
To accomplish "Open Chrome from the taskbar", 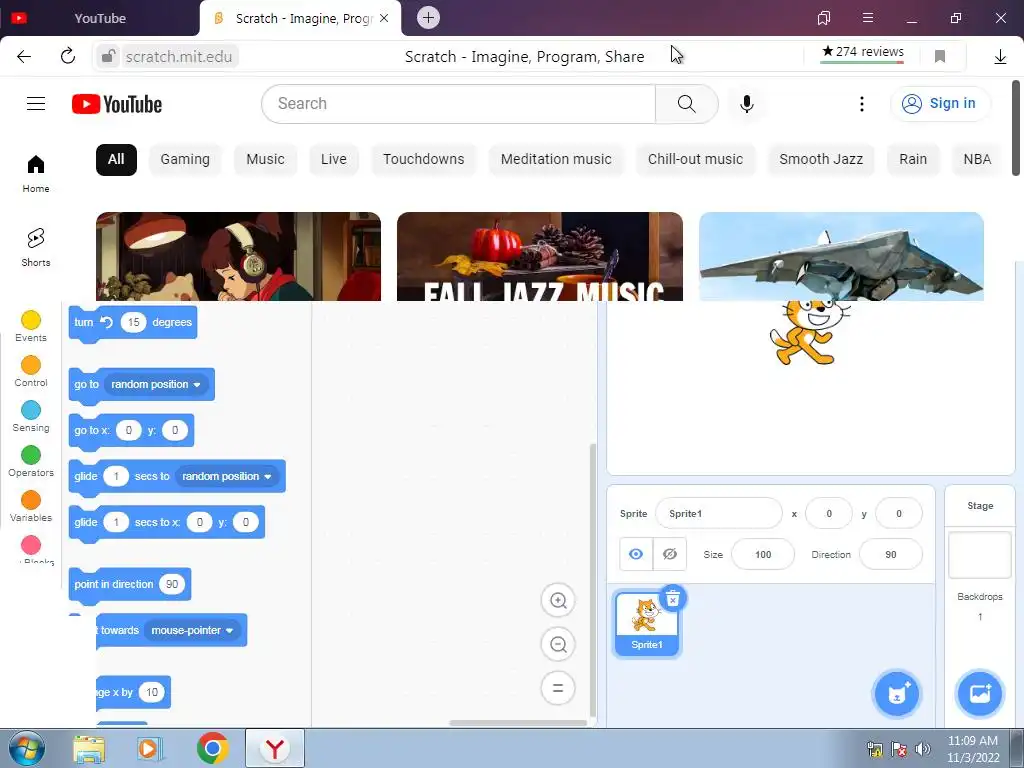I will (212, 748).
